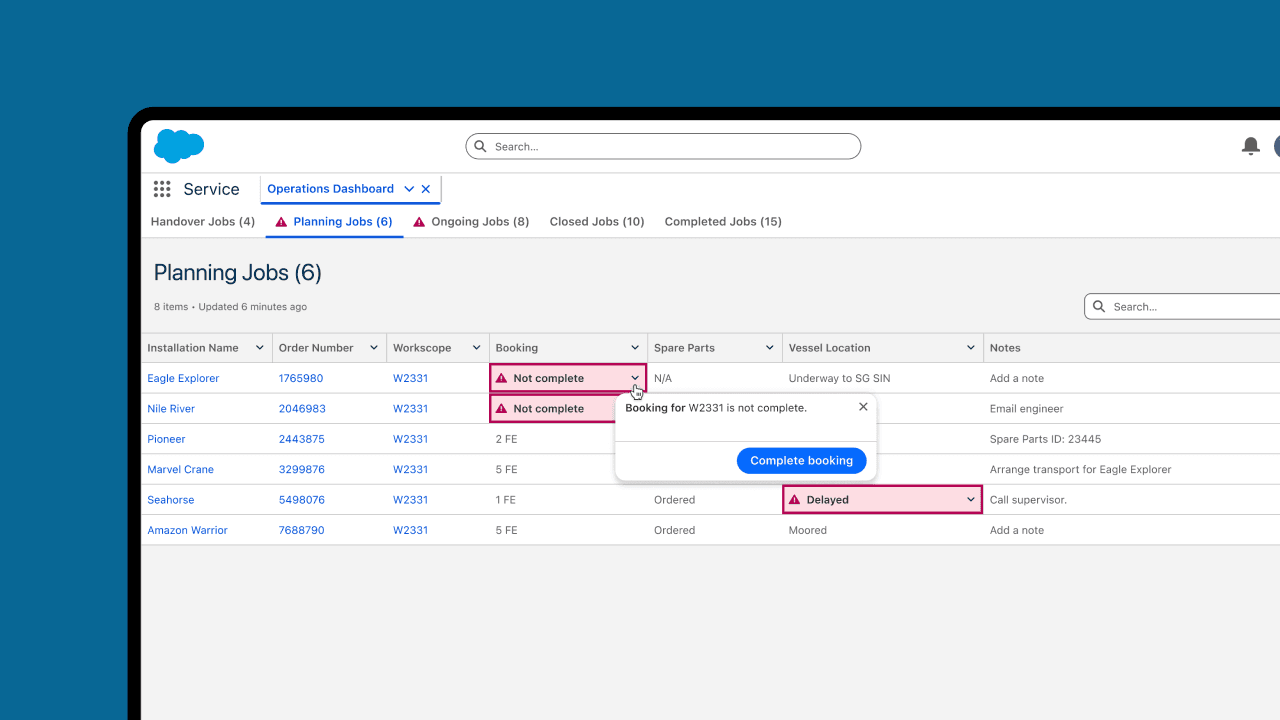Click 1 FE booking cell in Seahorse row
Screen dimensions: 1280x720
(x=505, y=499)
